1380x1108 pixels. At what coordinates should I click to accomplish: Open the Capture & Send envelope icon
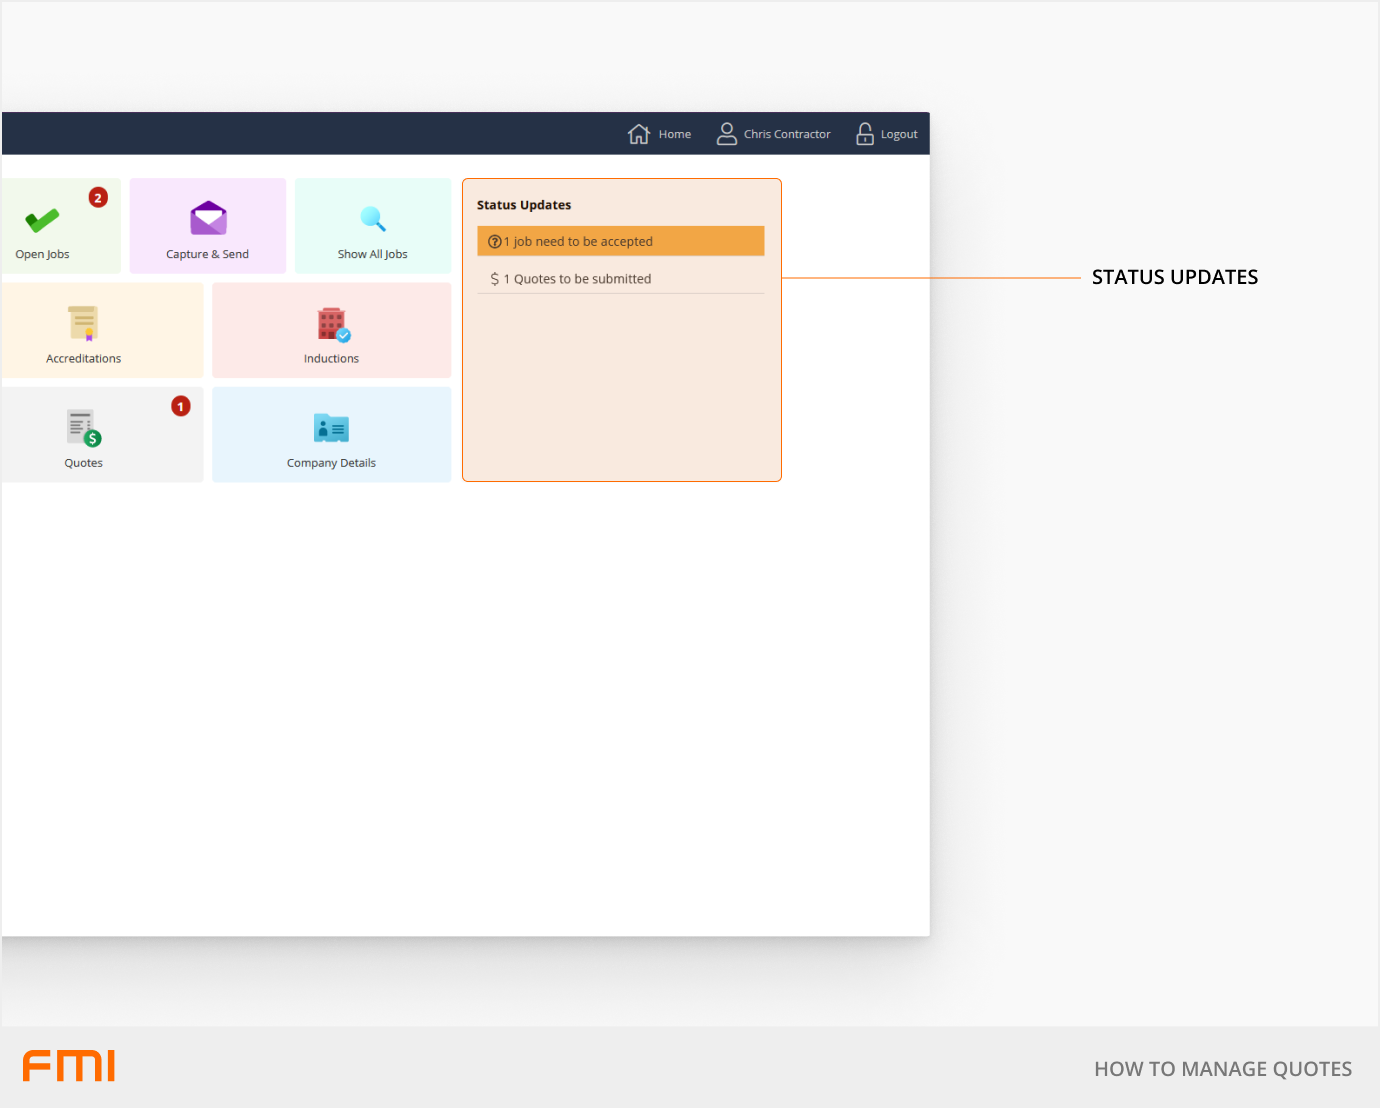coord(208,218)
